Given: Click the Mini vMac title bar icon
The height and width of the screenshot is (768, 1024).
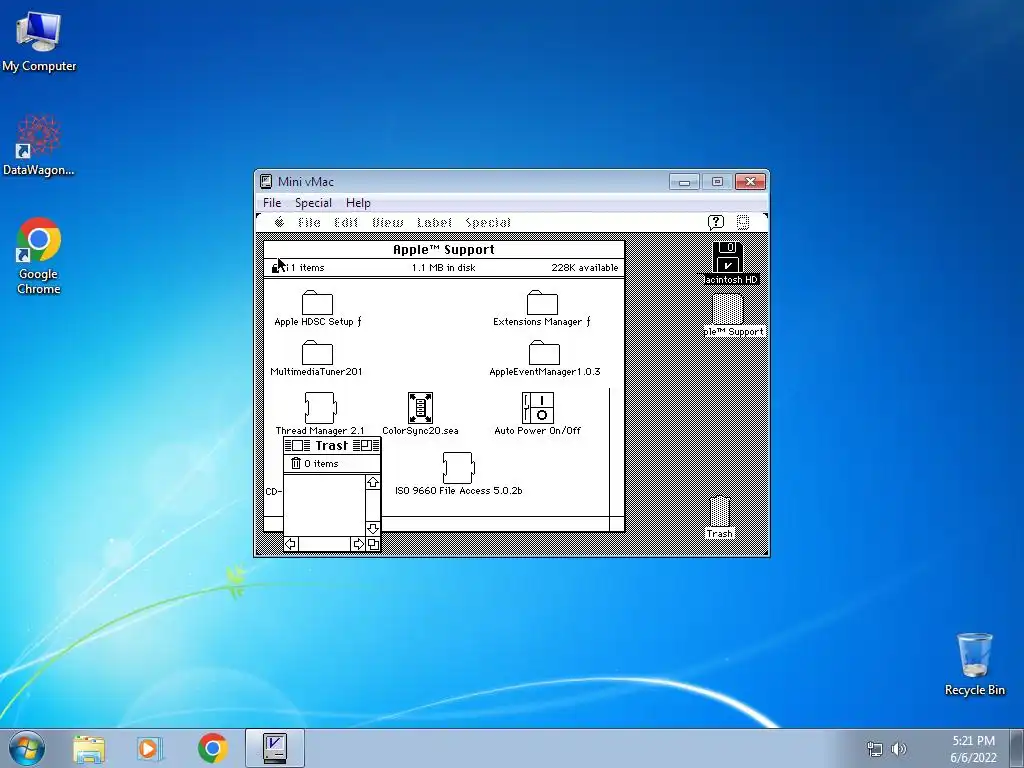Looking at the screenshot, I should pyautogui.click(x=266, y=182).
